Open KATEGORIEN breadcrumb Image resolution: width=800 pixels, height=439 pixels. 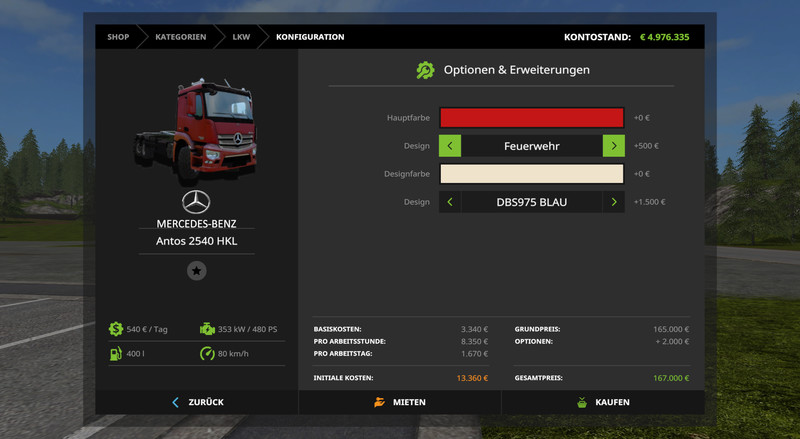[180, 37]
